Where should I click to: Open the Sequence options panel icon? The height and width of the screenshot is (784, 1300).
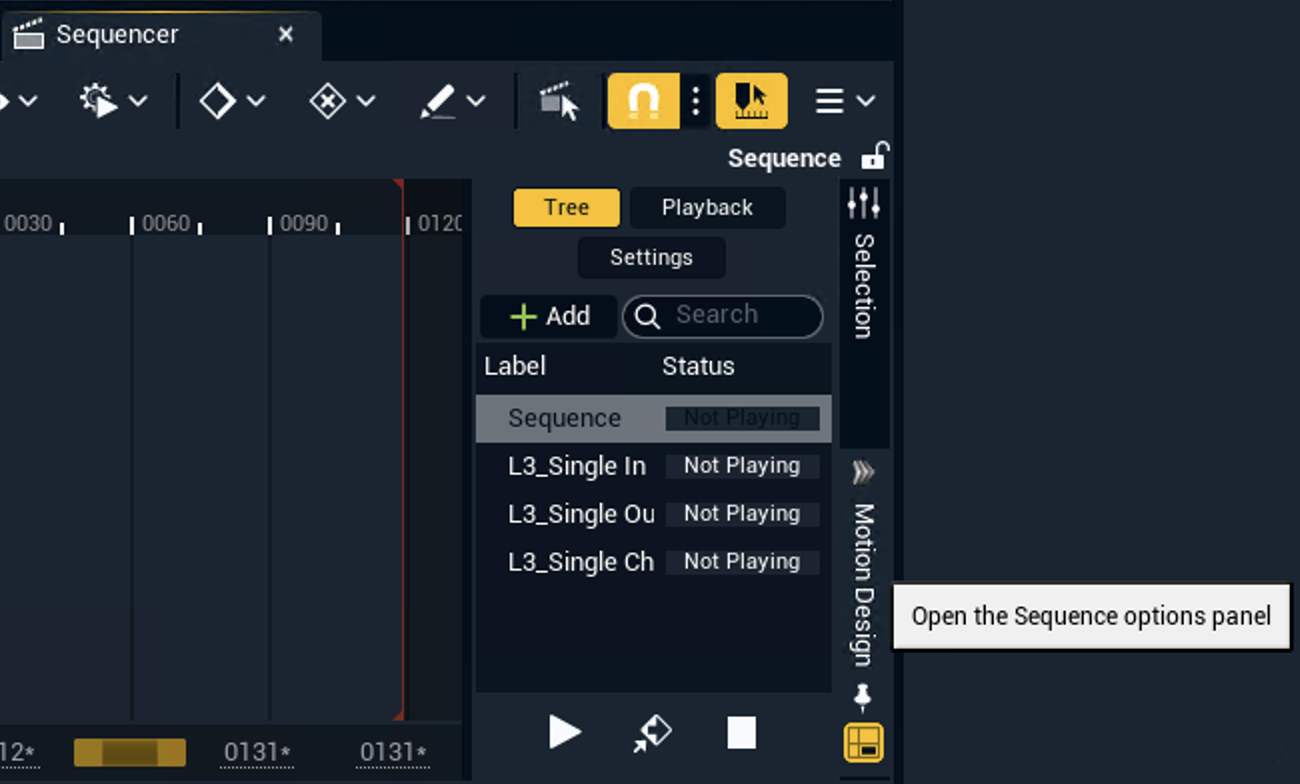click(x=863, y=743)
